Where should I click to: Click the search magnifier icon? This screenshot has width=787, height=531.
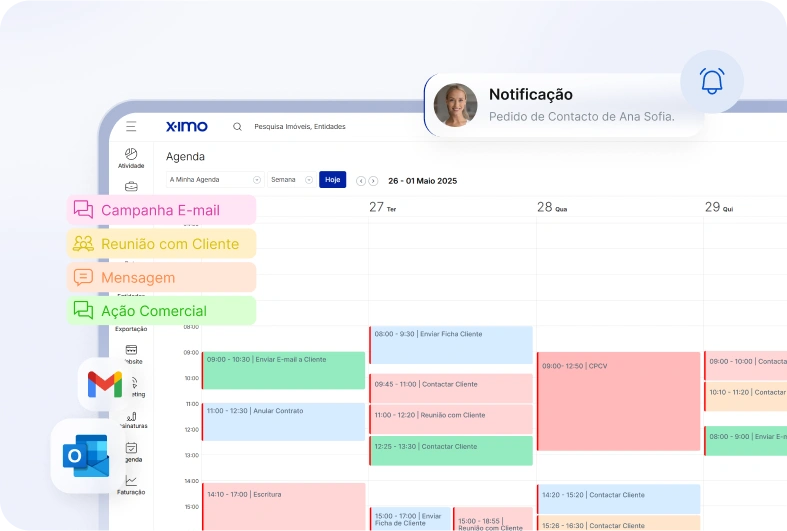click(237, 127)
